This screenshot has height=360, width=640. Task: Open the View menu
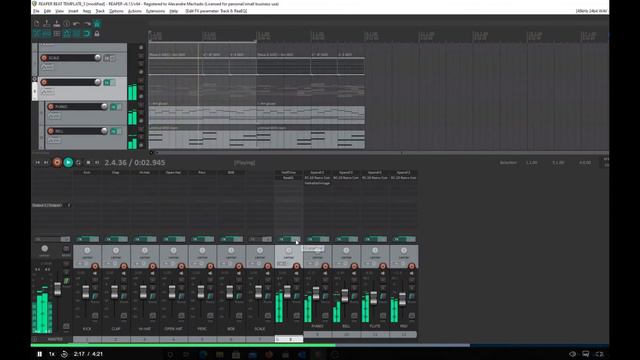pos(60,11)
